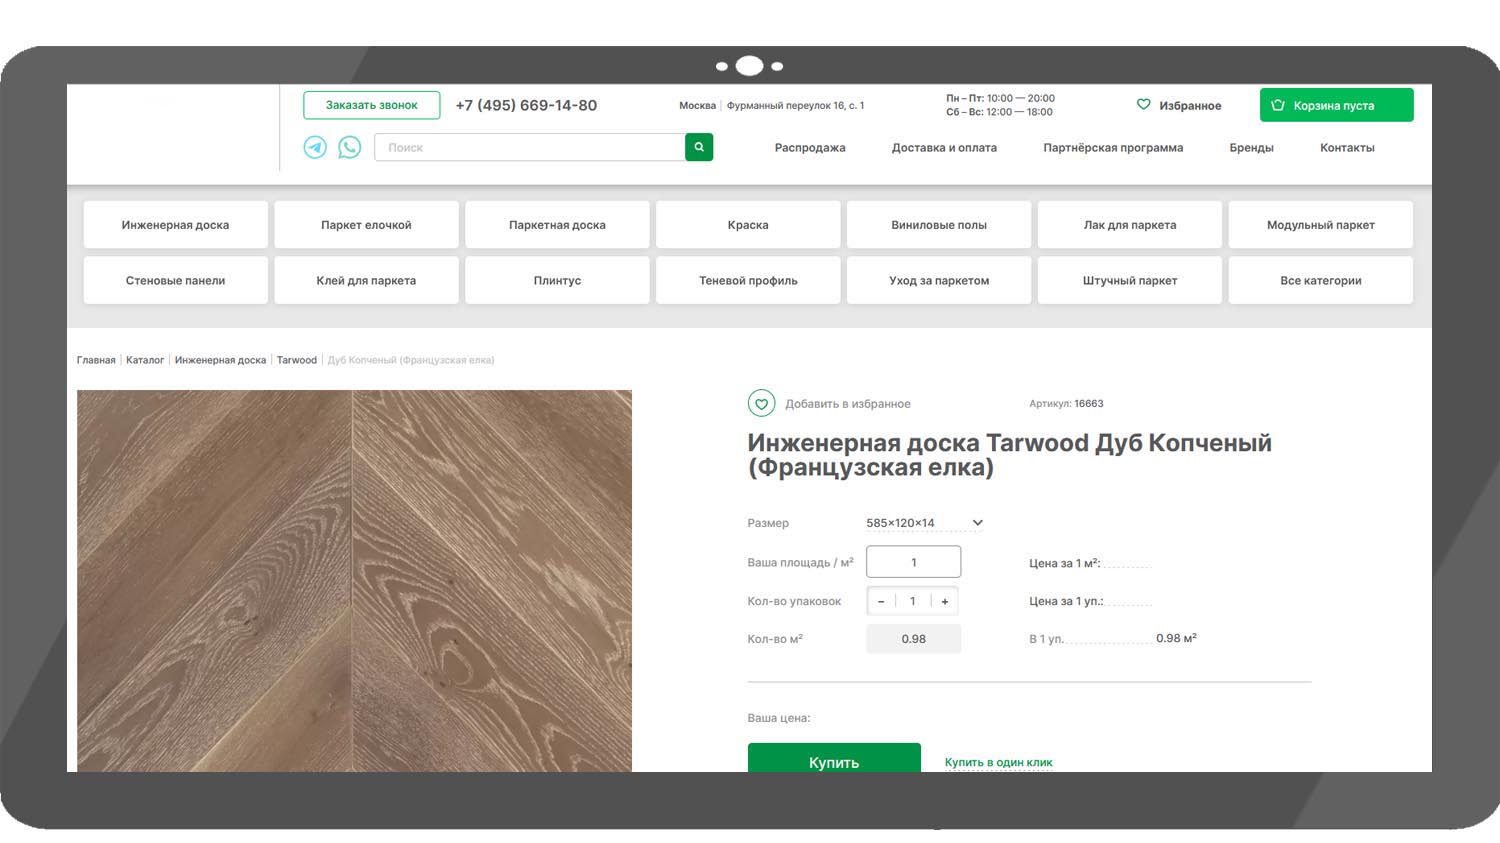The height and width of the screenshot is (843, 1500).
Task: Open the empty cart Корзина пуста
Action: [1336, 105]
